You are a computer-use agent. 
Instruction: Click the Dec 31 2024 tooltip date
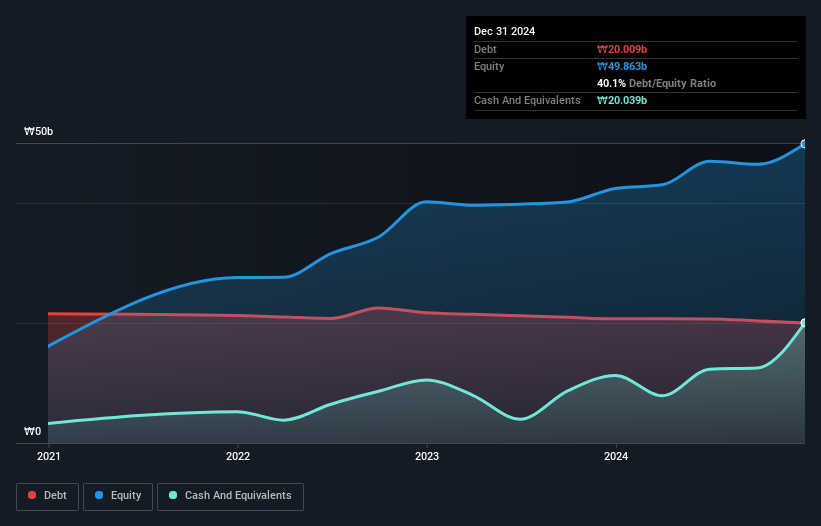(x=504, y=31)
